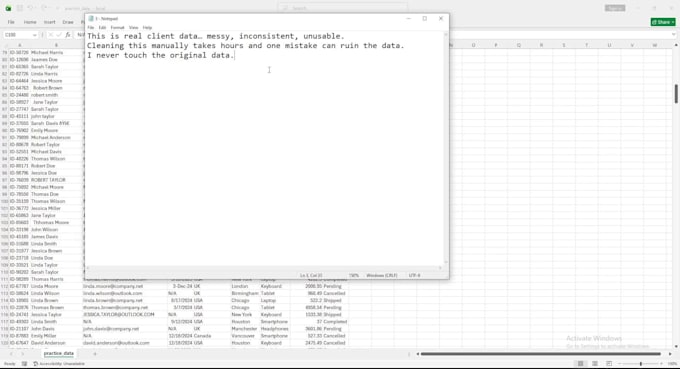Click Accessibility Unavailable in Excel status bar
Viewport: 680px width, 369px height.
pos(59,364)
